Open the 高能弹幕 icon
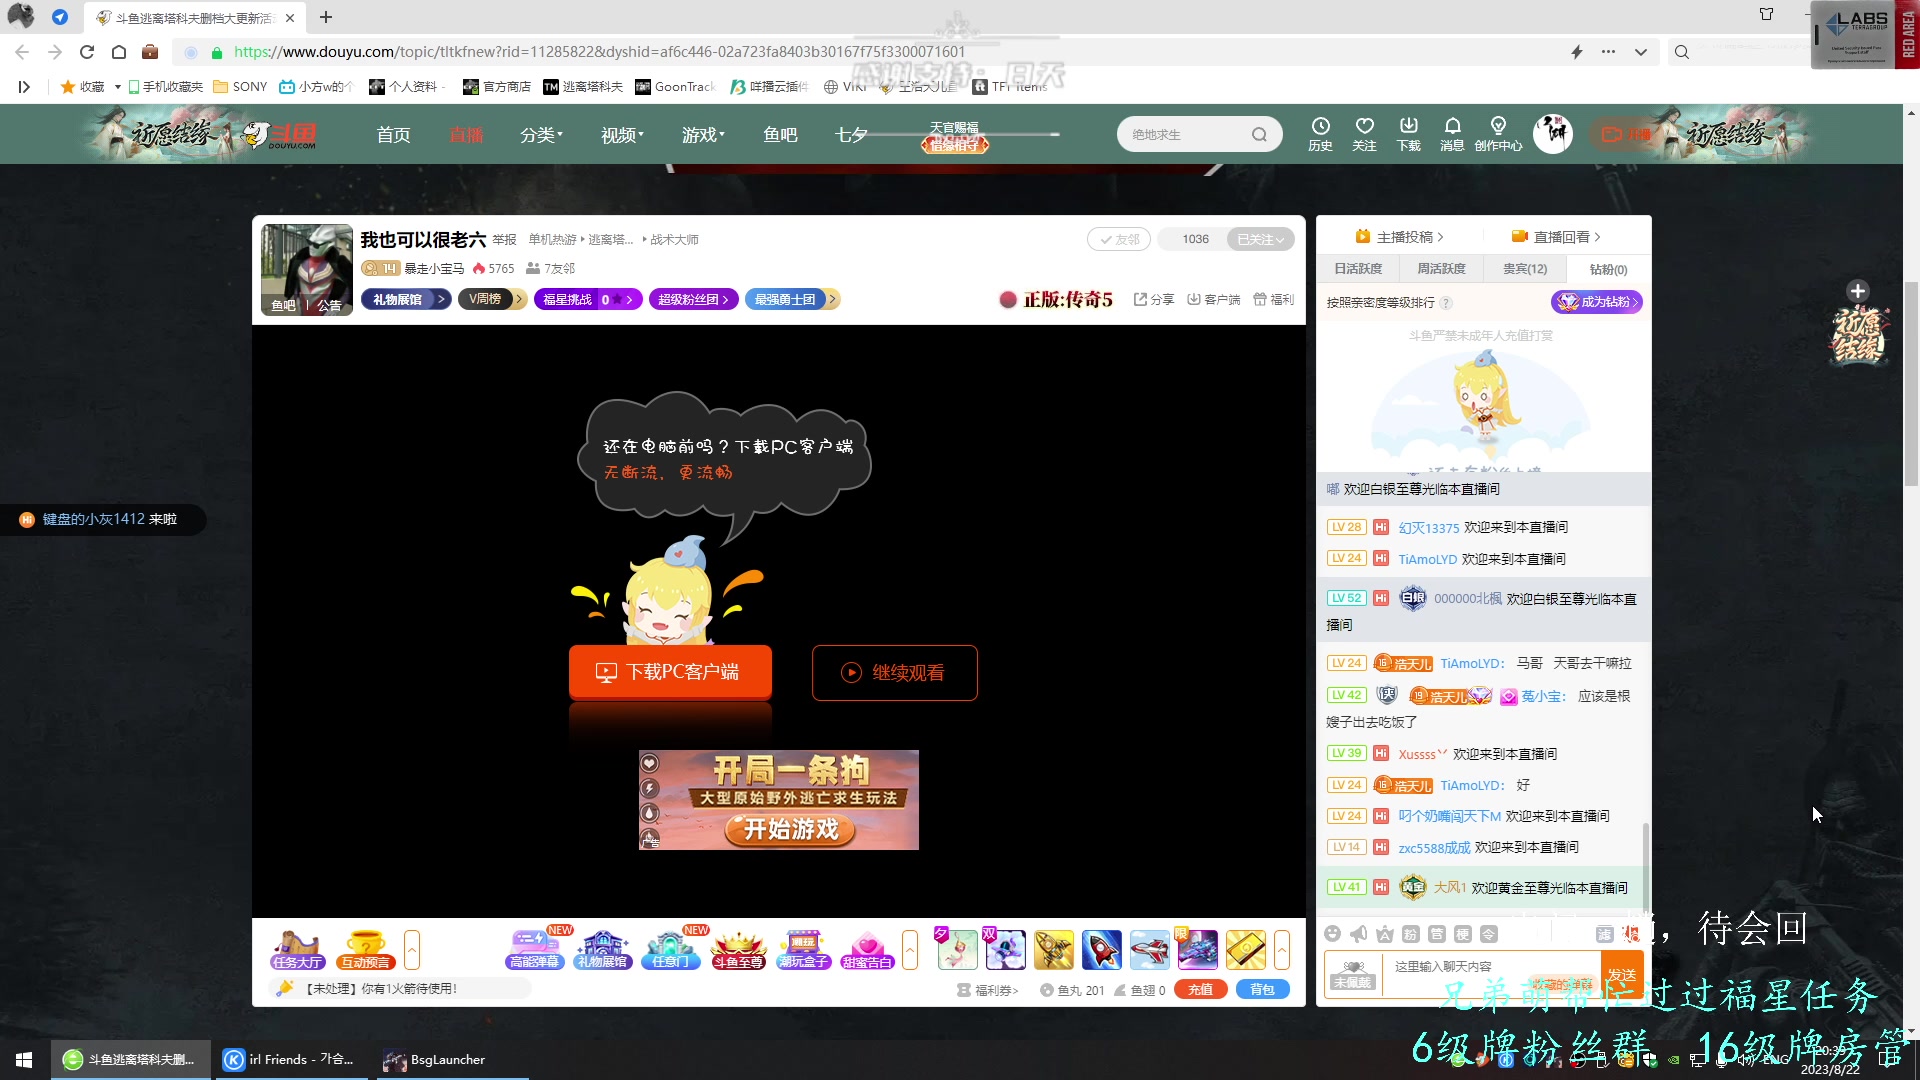This screenshot has width=1920, height=1080. [535, 950]
